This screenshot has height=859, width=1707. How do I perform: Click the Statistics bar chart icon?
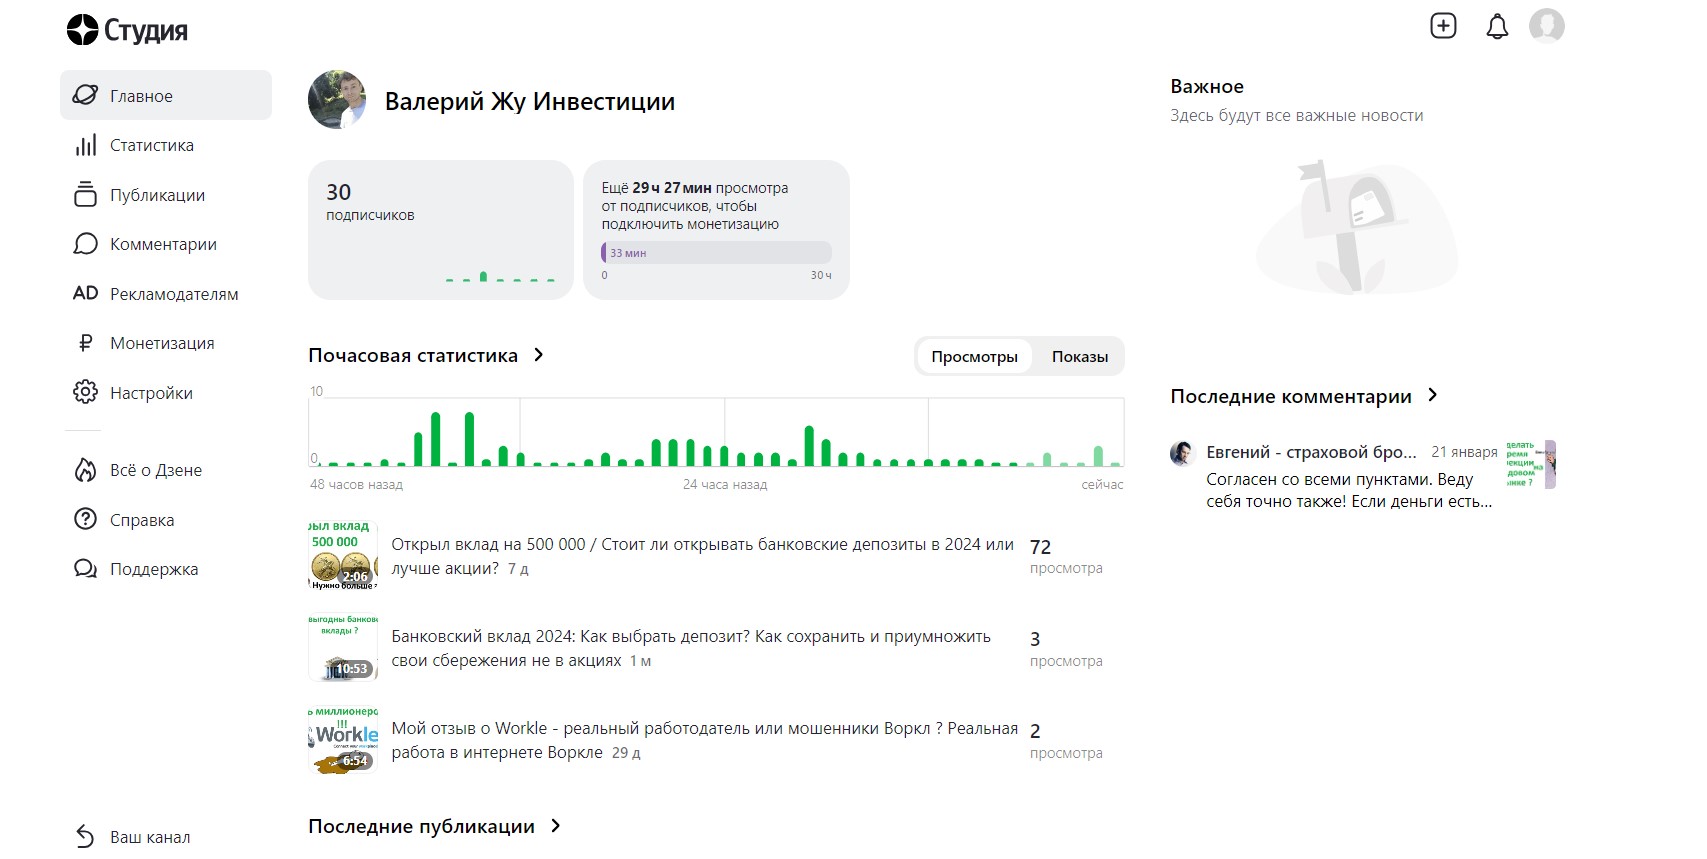(x=86, y=146)
